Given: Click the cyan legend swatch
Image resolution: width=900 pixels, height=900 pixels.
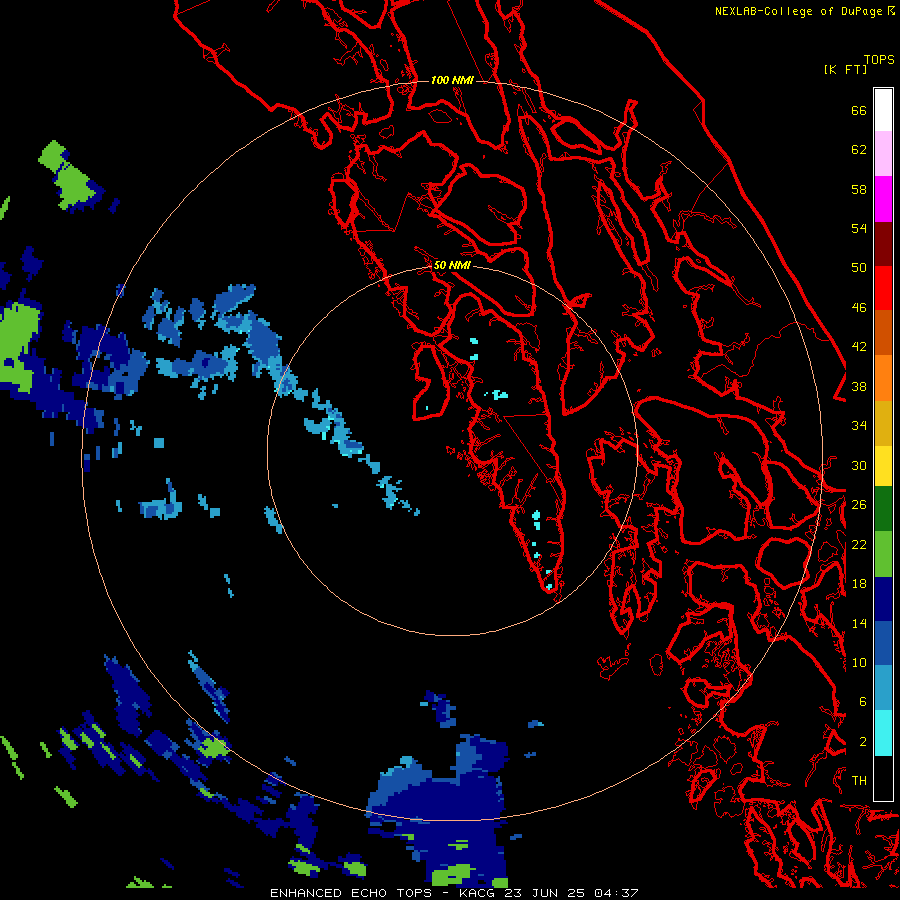Looking at the screenshot, I should click(883, 733).
